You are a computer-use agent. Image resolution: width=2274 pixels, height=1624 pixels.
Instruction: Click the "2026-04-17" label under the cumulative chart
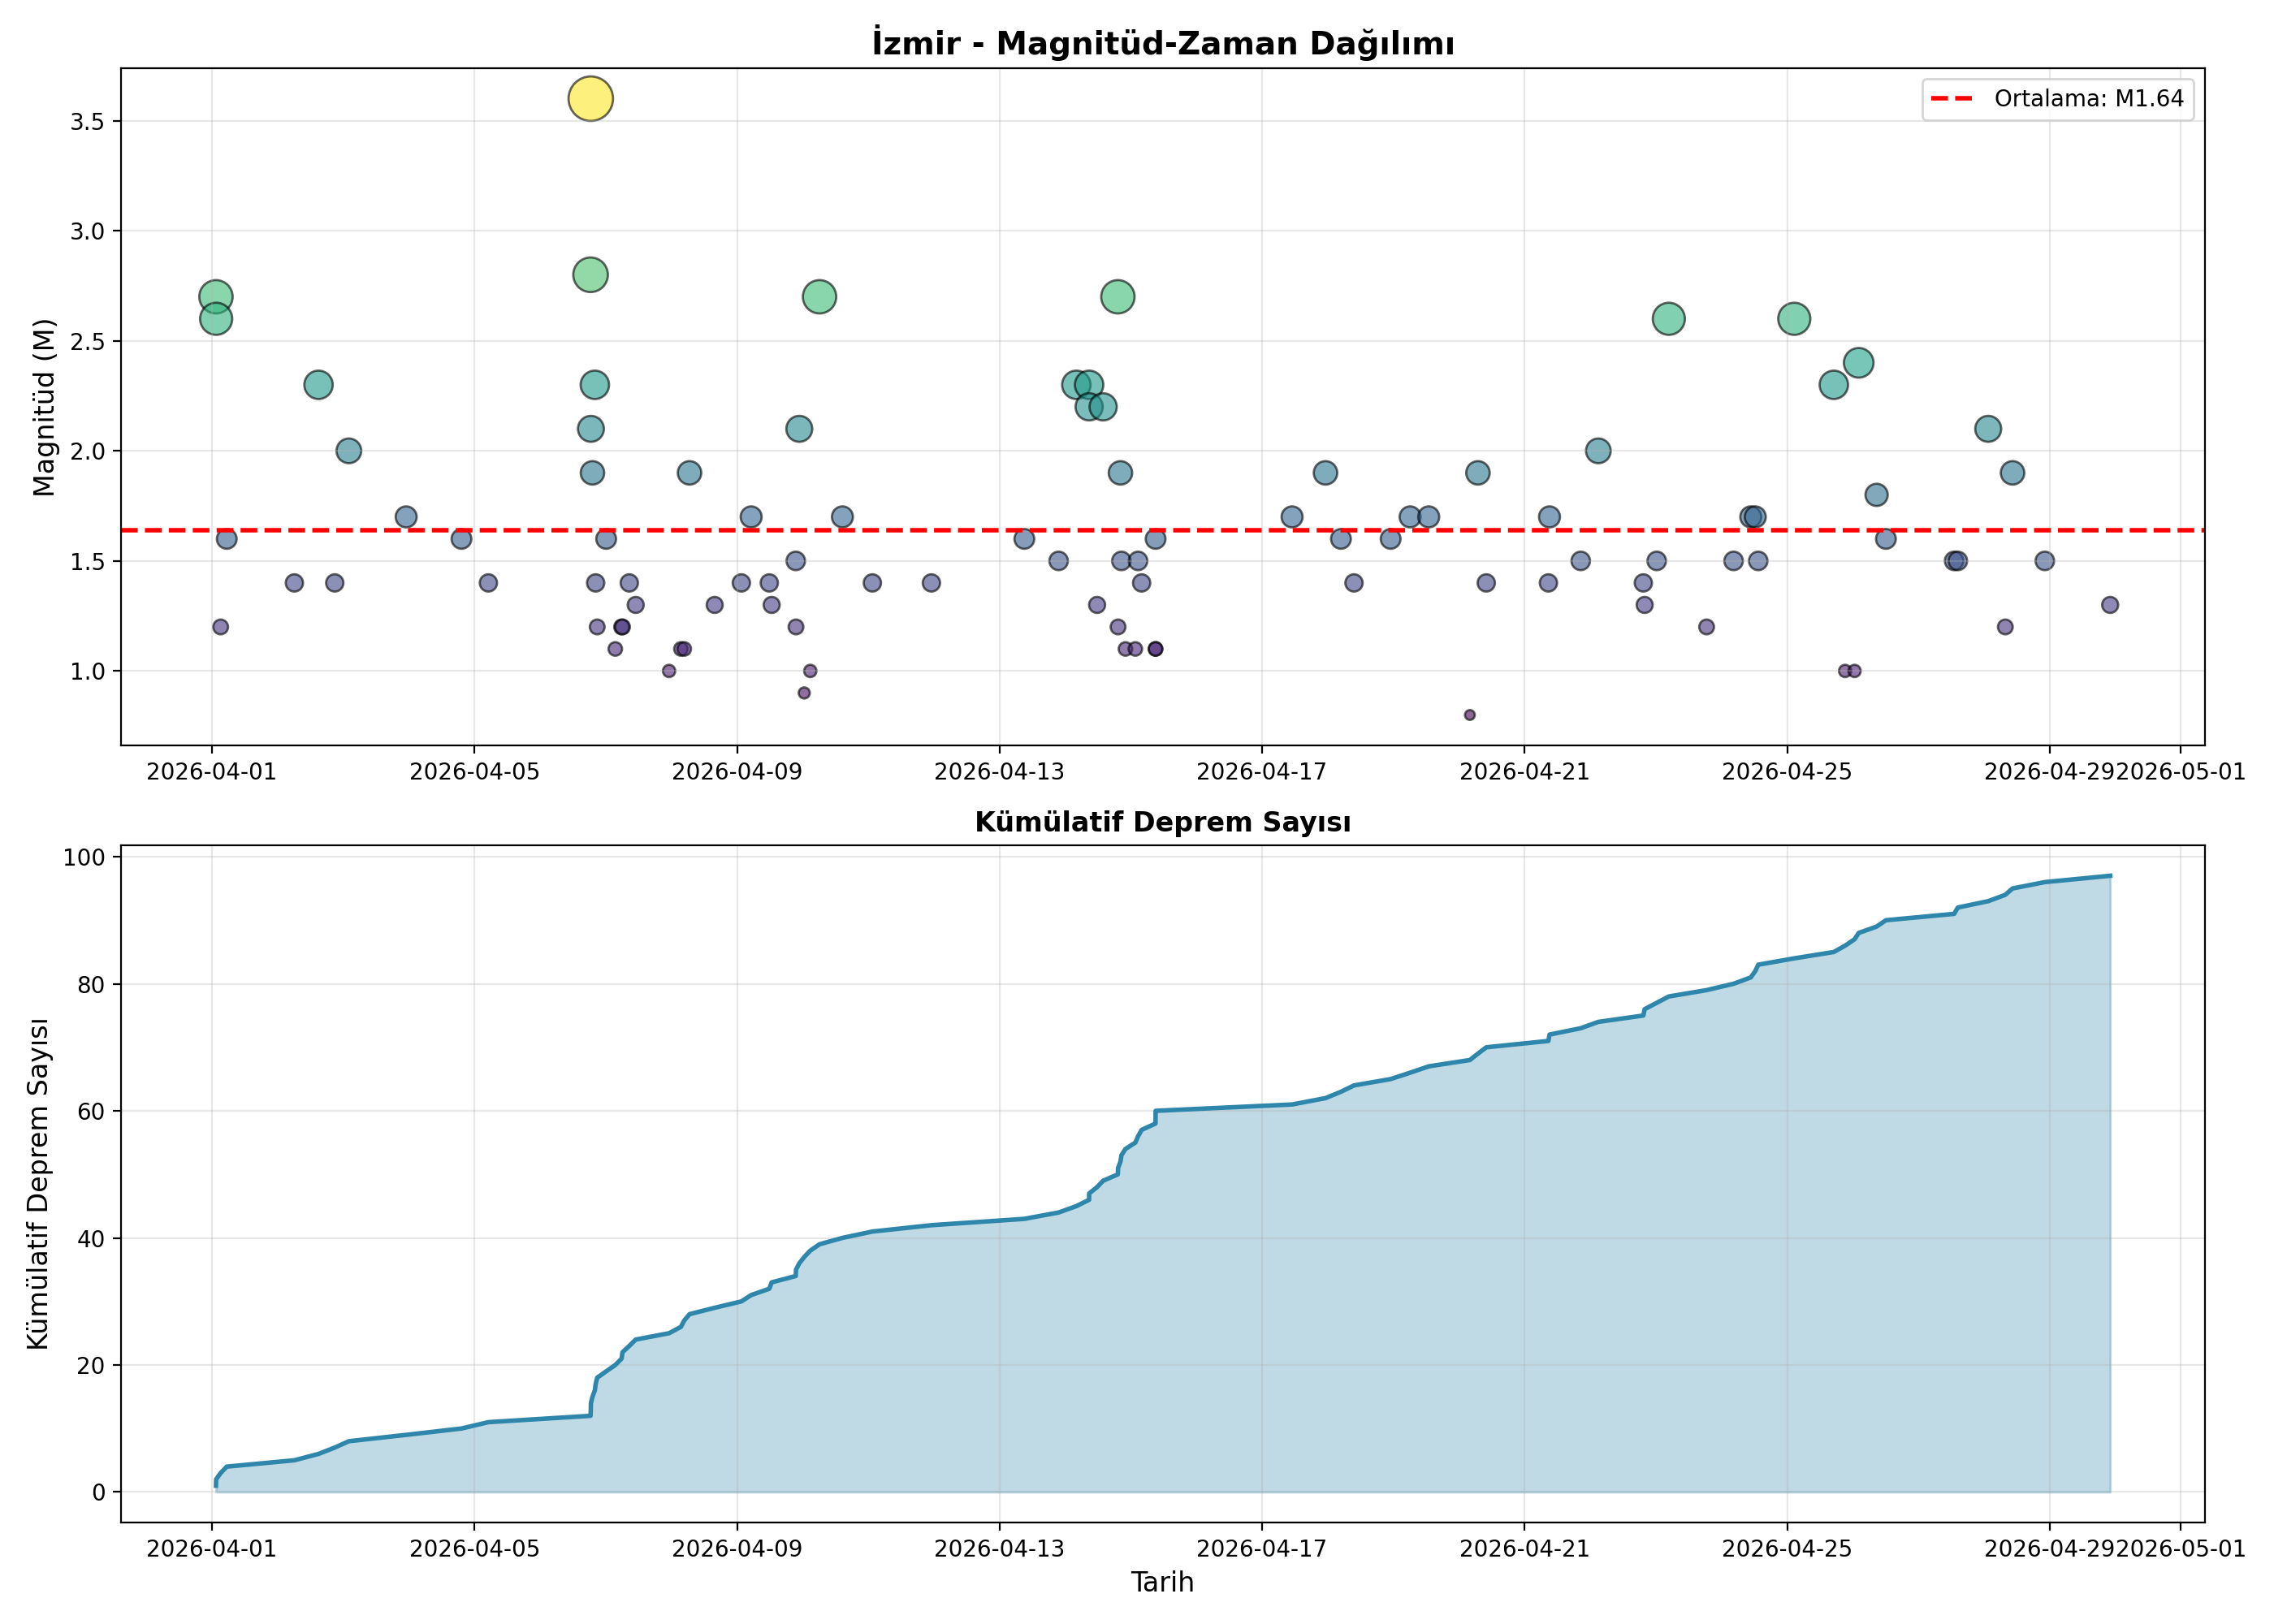point(1262,1549)
